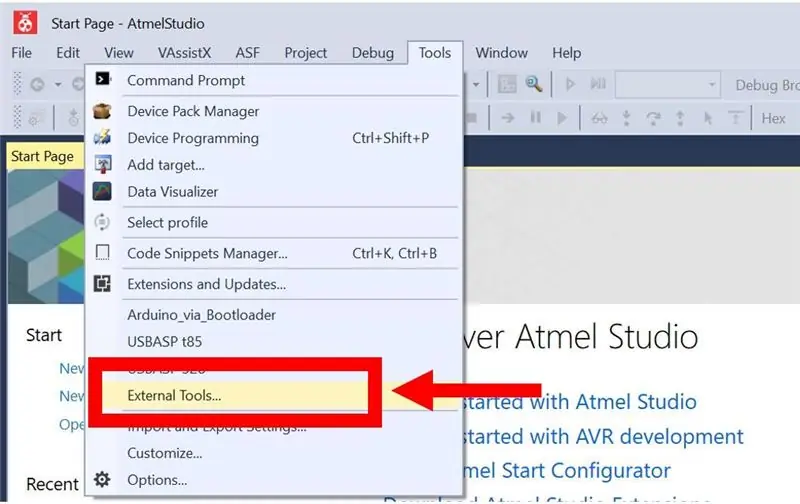
Task: Open Getting started with Atmel Studio link
Action: click(580, 401)
